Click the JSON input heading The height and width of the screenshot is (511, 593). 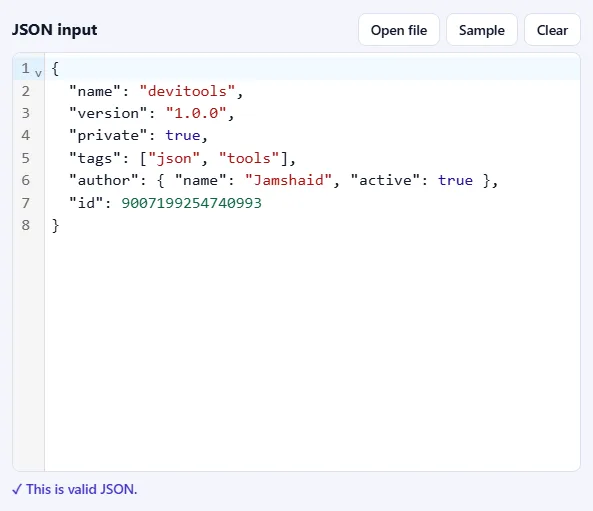(x=54, y=30)
